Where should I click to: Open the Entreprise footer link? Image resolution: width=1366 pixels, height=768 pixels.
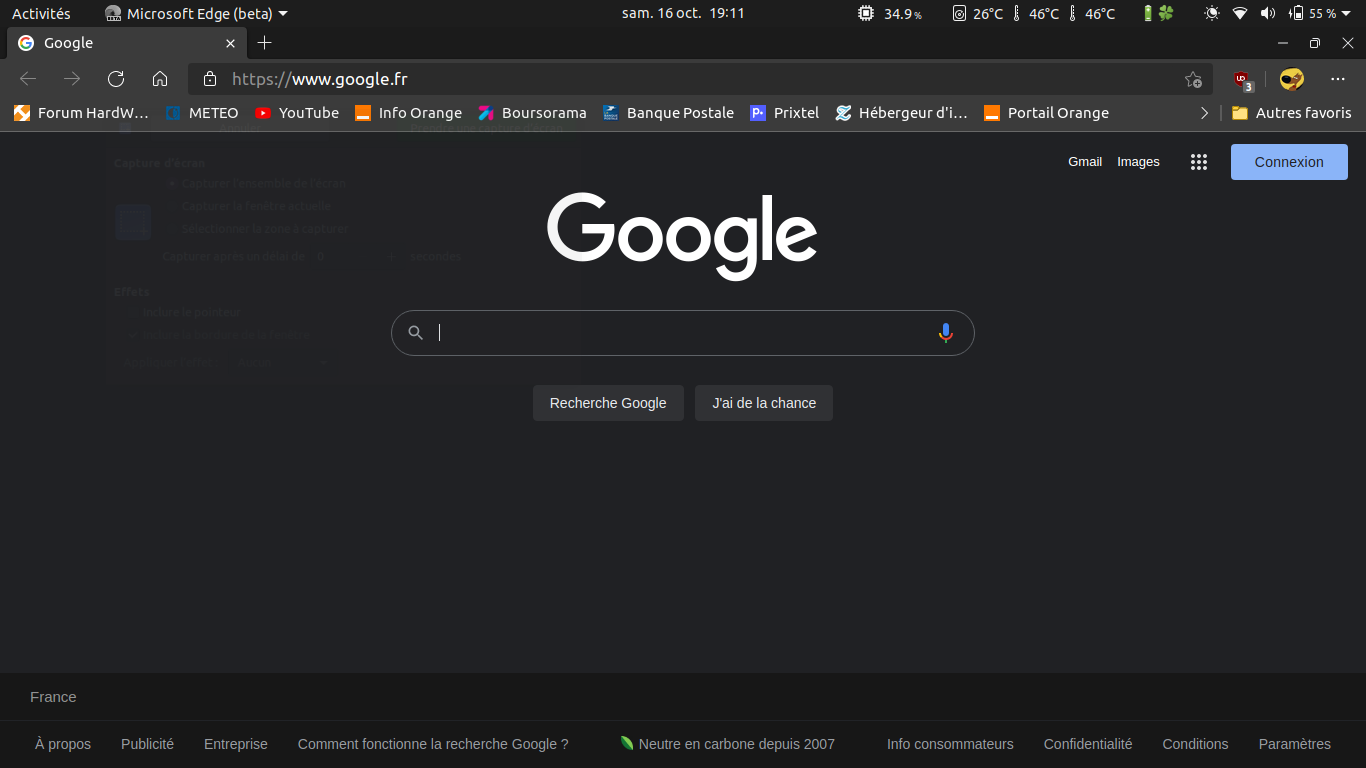coord(236,744)
